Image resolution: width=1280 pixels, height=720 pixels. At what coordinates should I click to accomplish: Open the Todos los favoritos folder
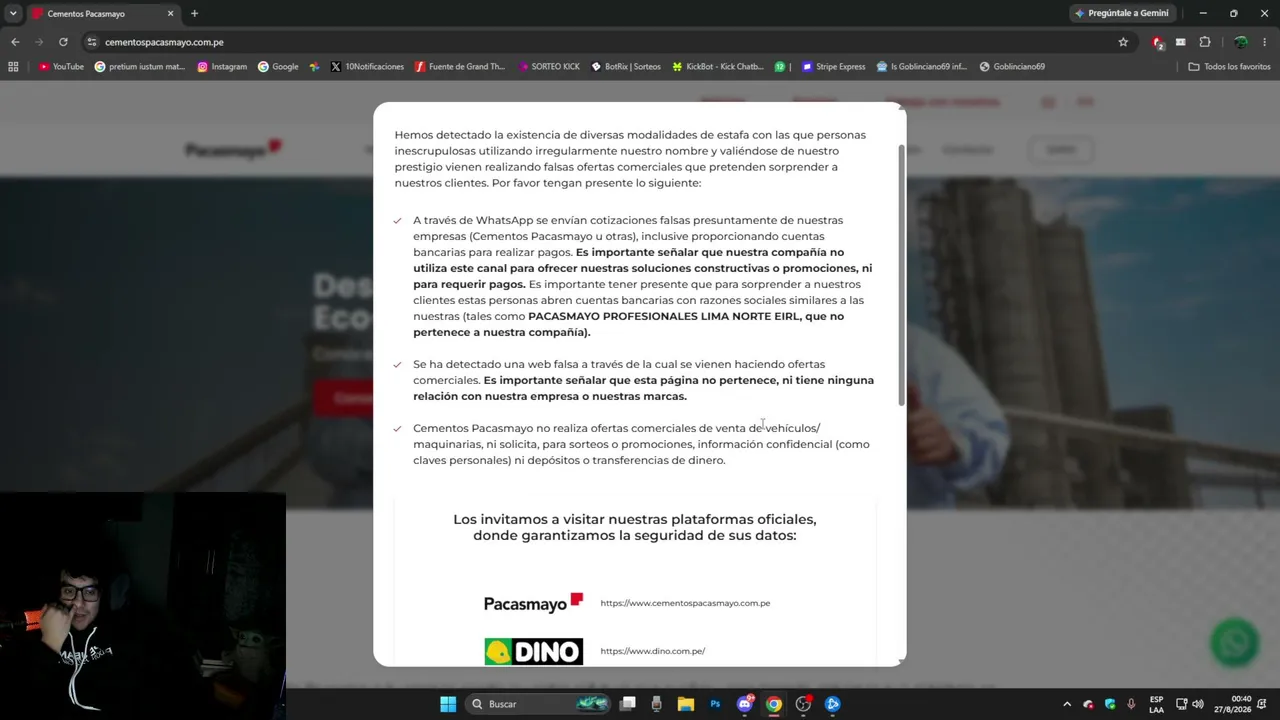pos(1229,67)
